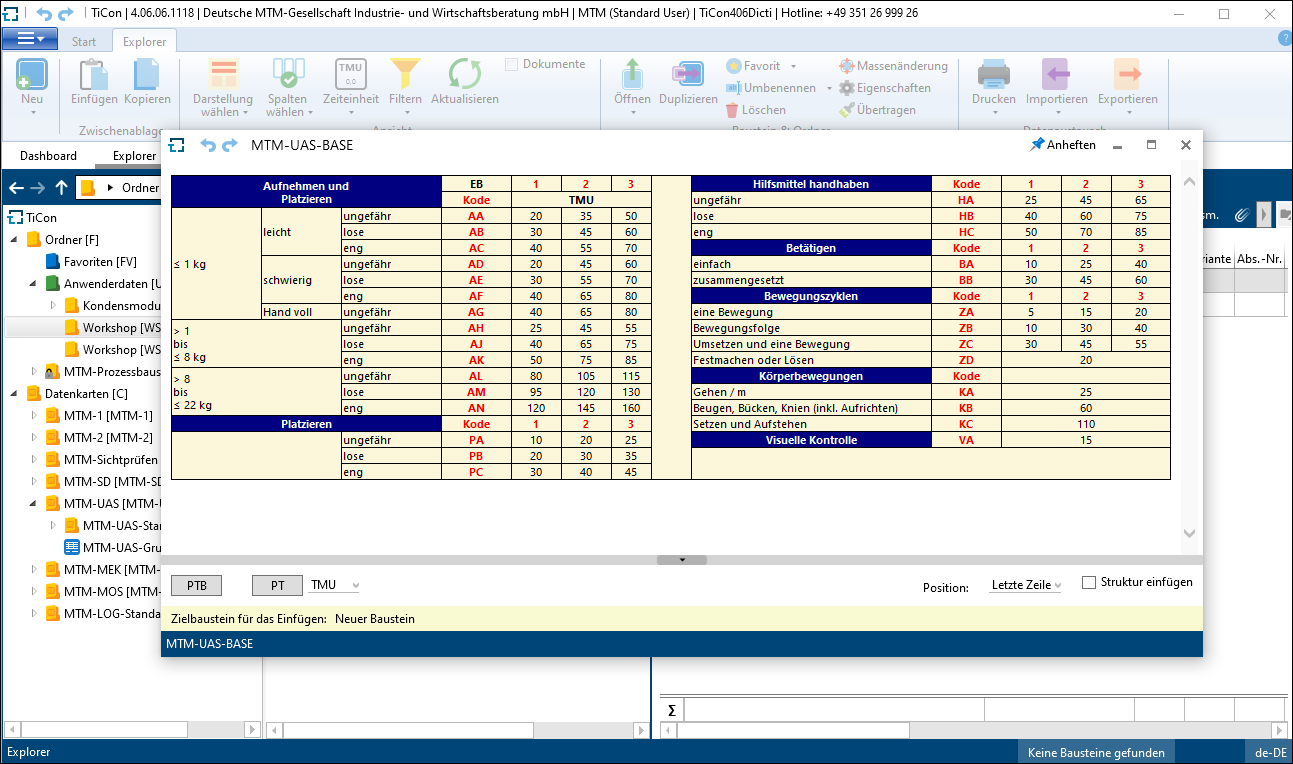Click the Favorit star button
Screen dimensions: 1293x764
[x=754, y=66]
